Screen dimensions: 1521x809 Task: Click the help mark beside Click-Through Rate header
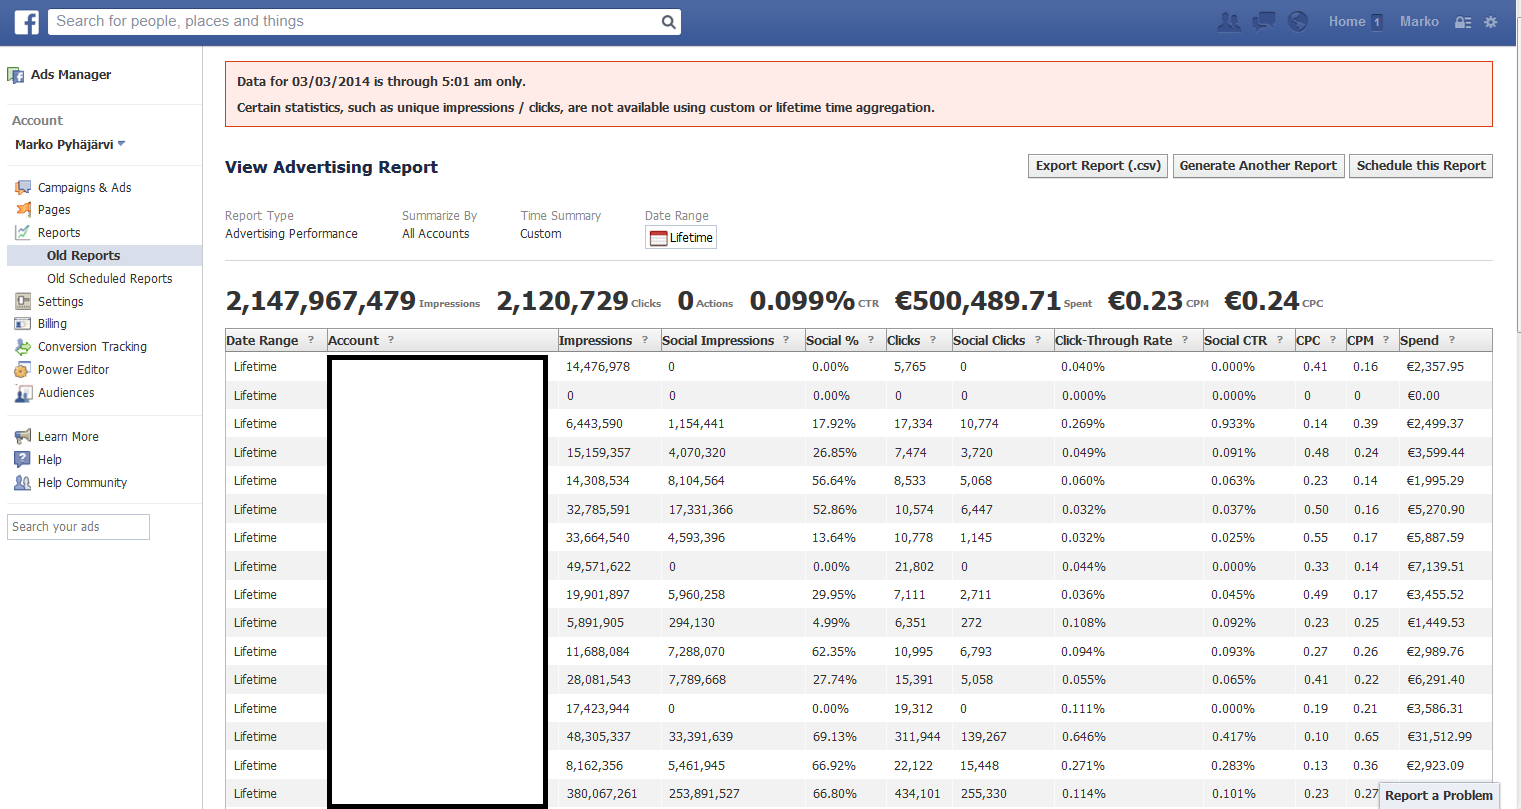point(1185,340)
